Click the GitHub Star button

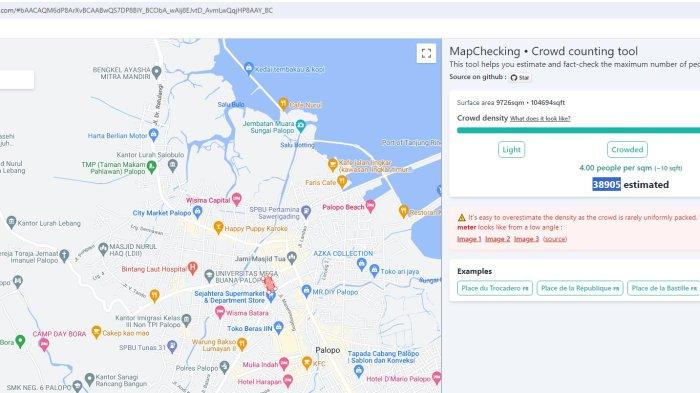click(x=520, y=78)
